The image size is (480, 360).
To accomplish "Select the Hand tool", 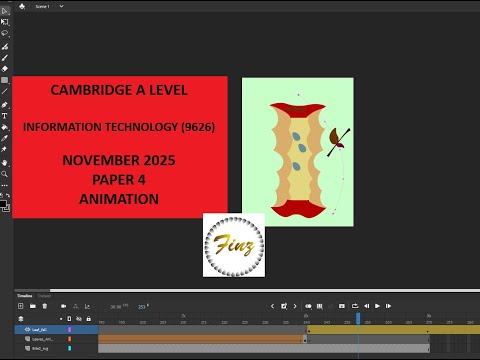I will pyautogui.click(x=5, y=163).
